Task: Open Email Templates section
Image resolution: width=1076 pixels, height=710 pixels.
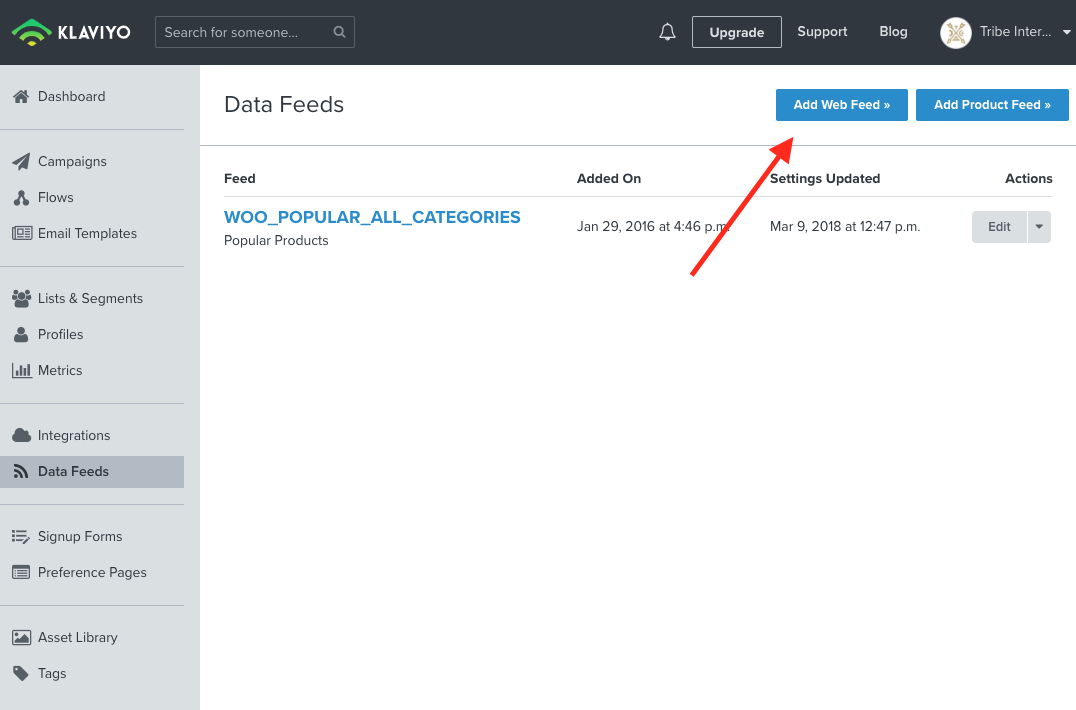Action: 87,233
